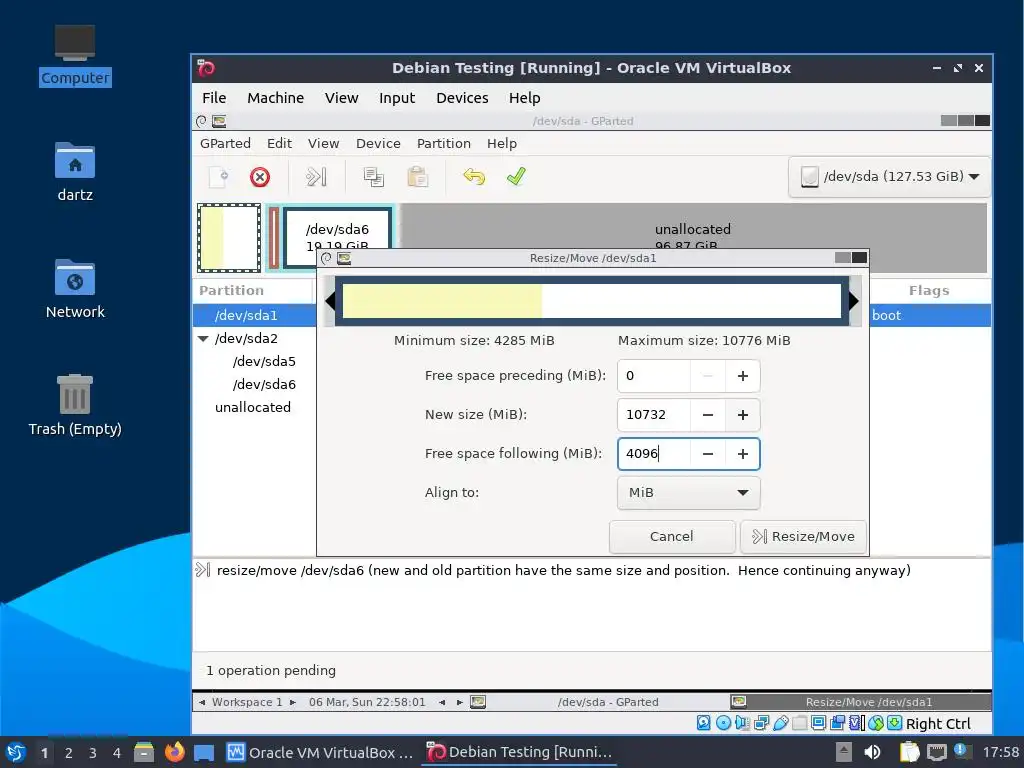The height and width of the screenshot is (768, 1024).
Task: Click the Copy partition toolbar icon
Action: pos(374,177)
